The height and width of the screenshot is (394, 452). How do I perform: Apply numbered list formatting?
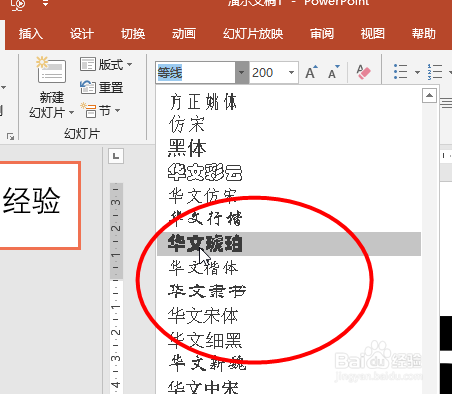pyautogui.click(x=435, y=72)
